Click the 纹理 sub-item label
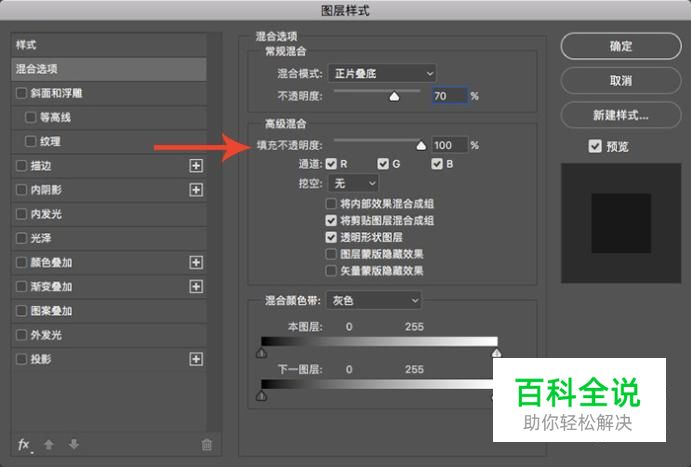The height and width of the screenshot is (467, 691). [x=50, y=141]
